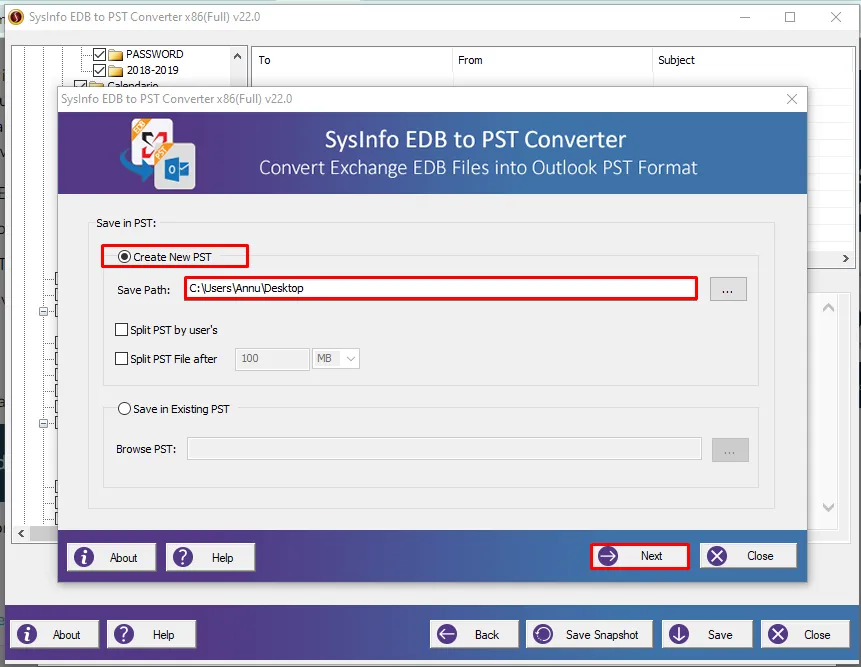
Task: Click Close in the main window bottom bar
Action: [805, 634]
